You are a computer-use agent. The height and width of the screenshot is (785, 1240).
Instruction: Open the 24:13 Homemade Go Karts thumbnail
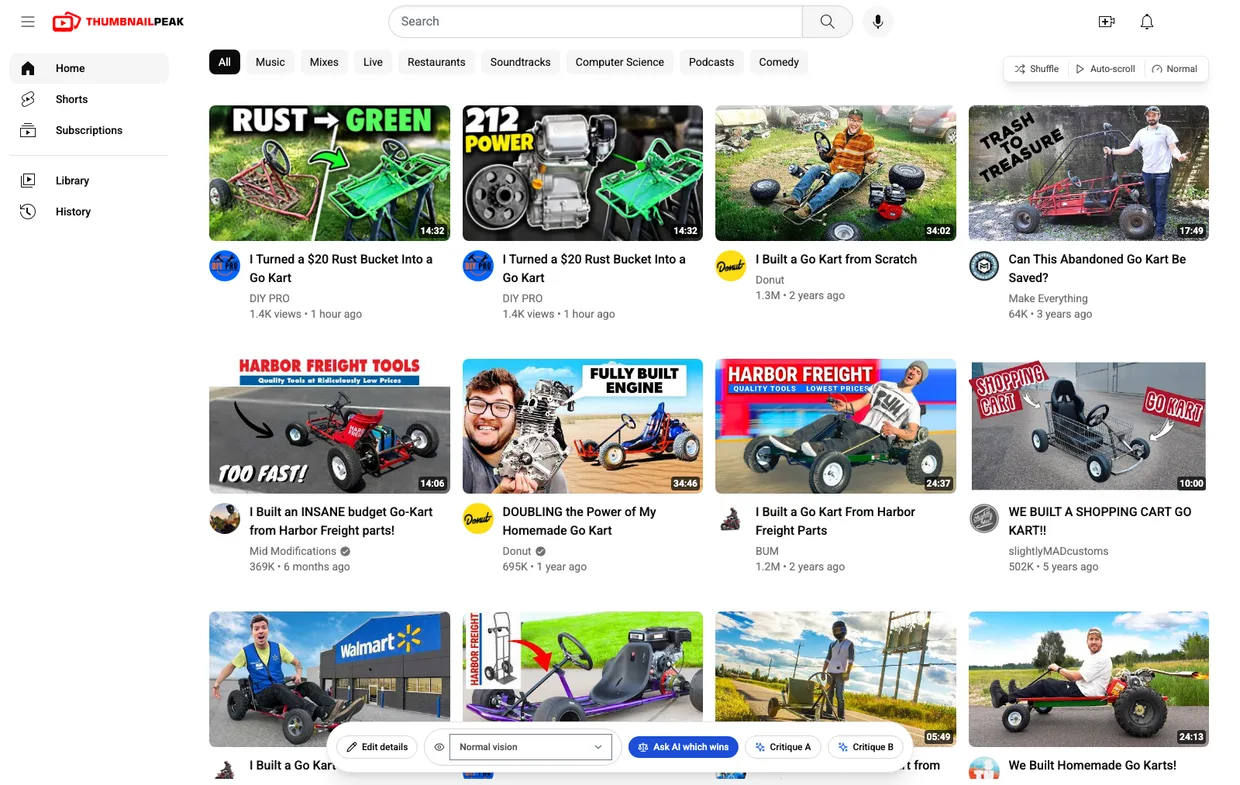[x=1088, y=679]
